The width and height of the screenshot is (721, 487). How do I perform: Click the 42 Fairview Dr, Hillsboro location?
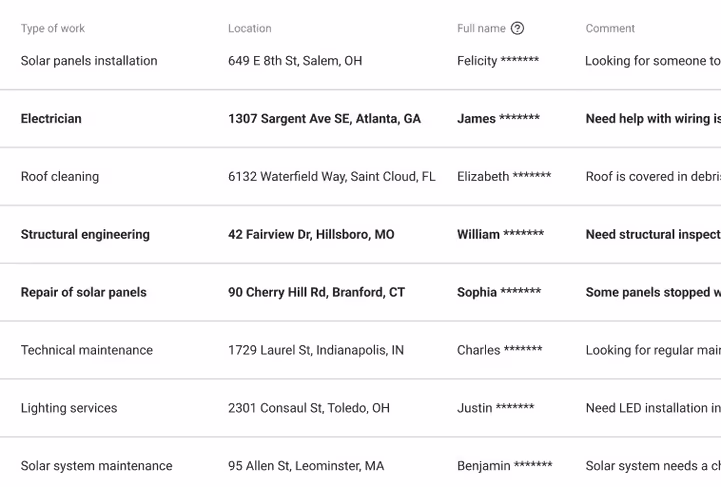pyautogui.click(x=311, y=235)
